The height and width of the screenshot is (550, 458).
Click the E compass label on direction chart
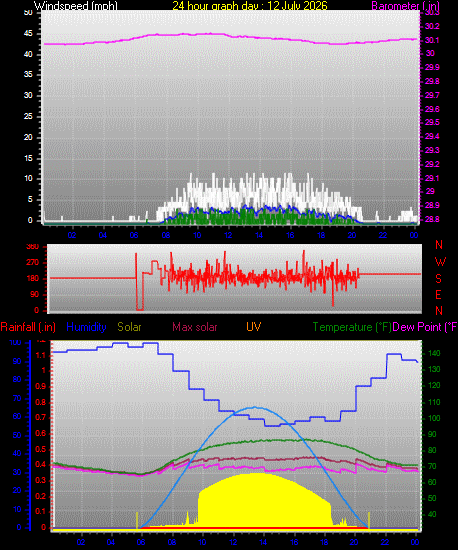click(438, 295)
